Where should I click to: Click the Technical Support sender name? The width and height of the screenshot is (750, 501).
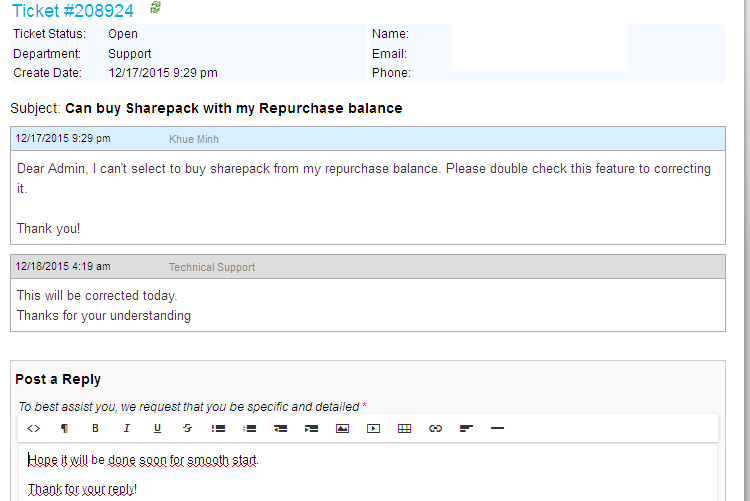pos(211,267)
